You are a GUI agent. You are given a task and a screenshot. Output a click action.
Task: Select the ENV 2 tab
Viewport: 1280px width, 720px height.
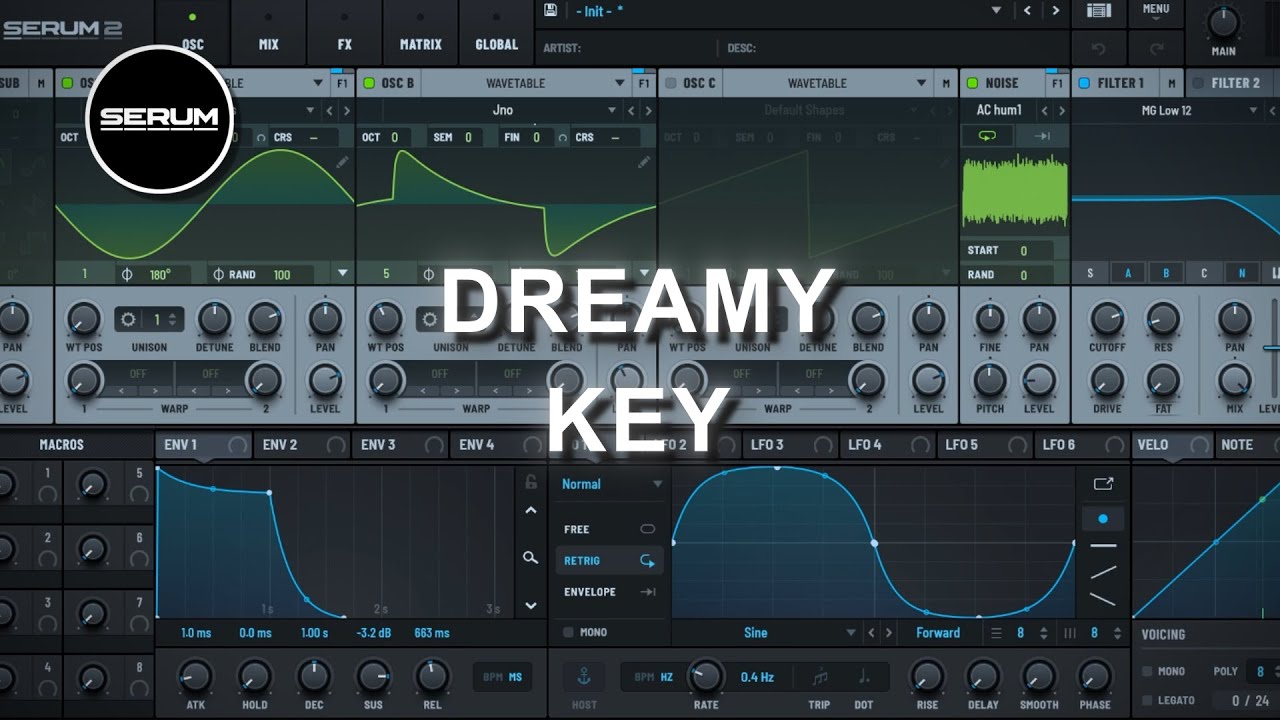point(301,445)
